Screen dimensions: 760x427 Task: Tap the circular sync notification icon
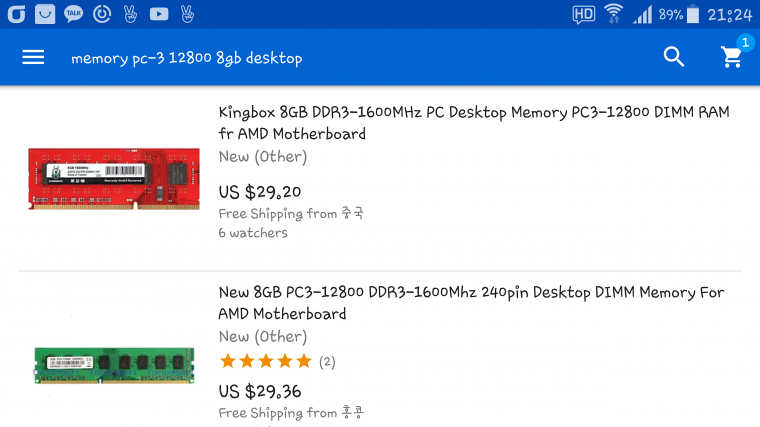coord(102,14)
